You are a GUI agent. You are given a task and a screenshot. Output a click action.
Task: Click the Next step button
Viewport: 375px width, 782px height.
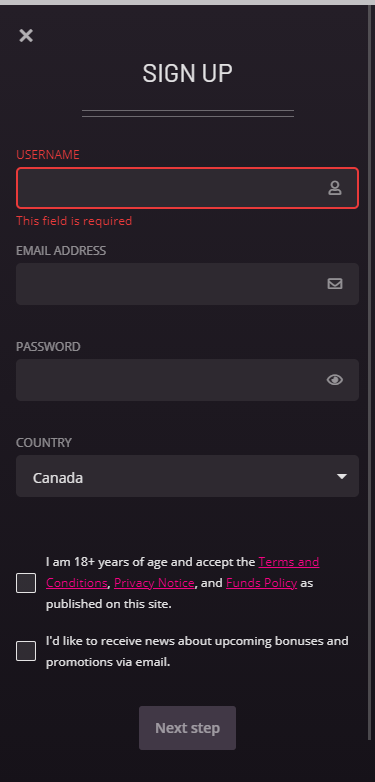pyautogui.click(x=188, y=728)
